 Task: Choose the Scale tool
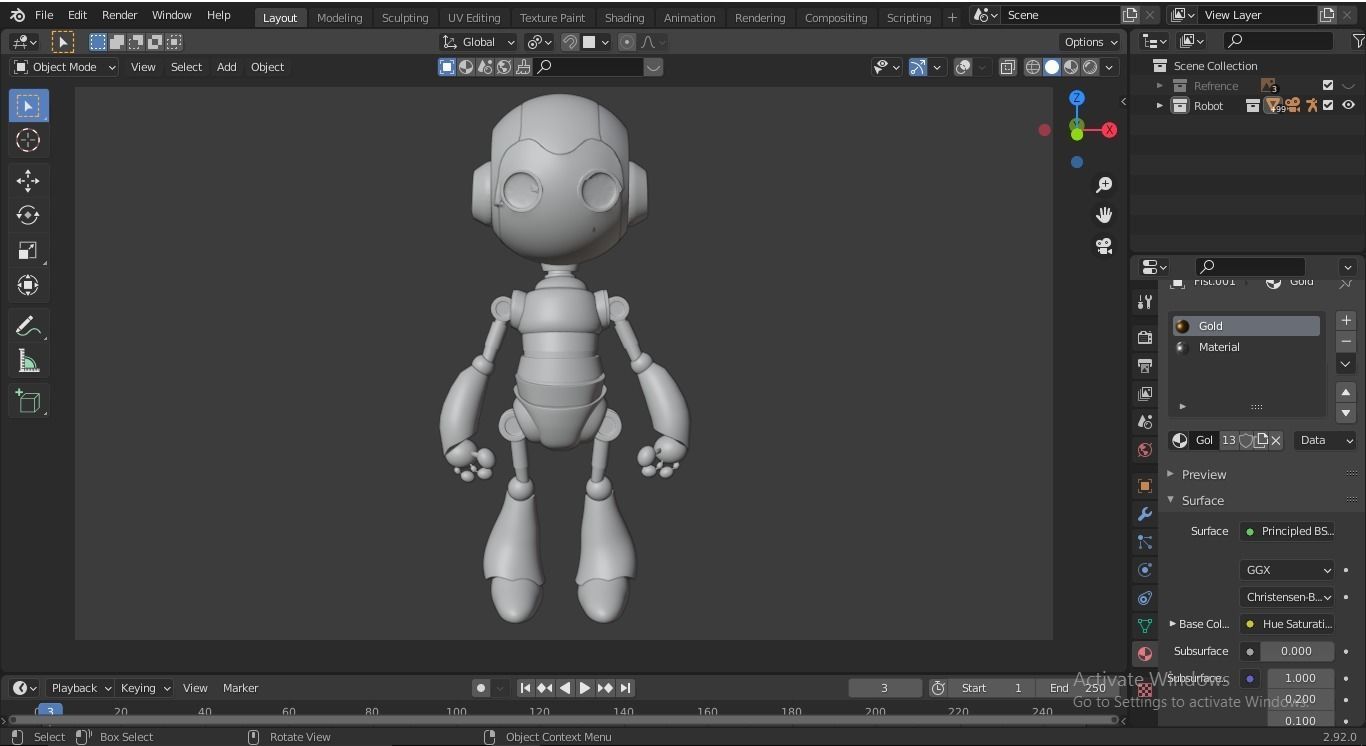pos(28,250)
